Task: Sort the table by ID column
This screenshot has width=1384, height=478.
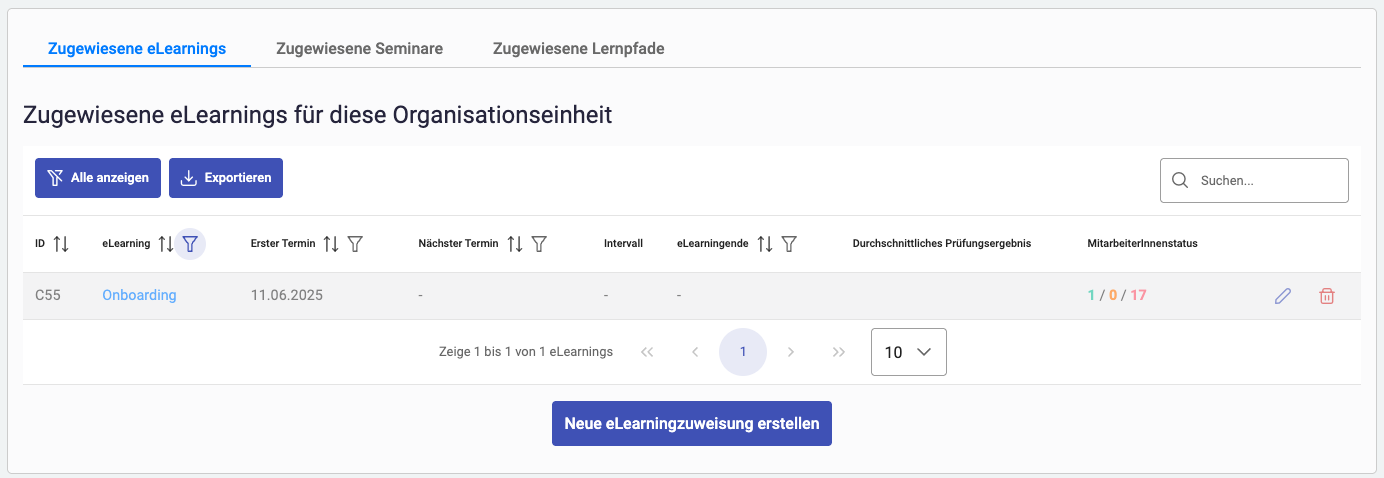Action: pos(61,244)
